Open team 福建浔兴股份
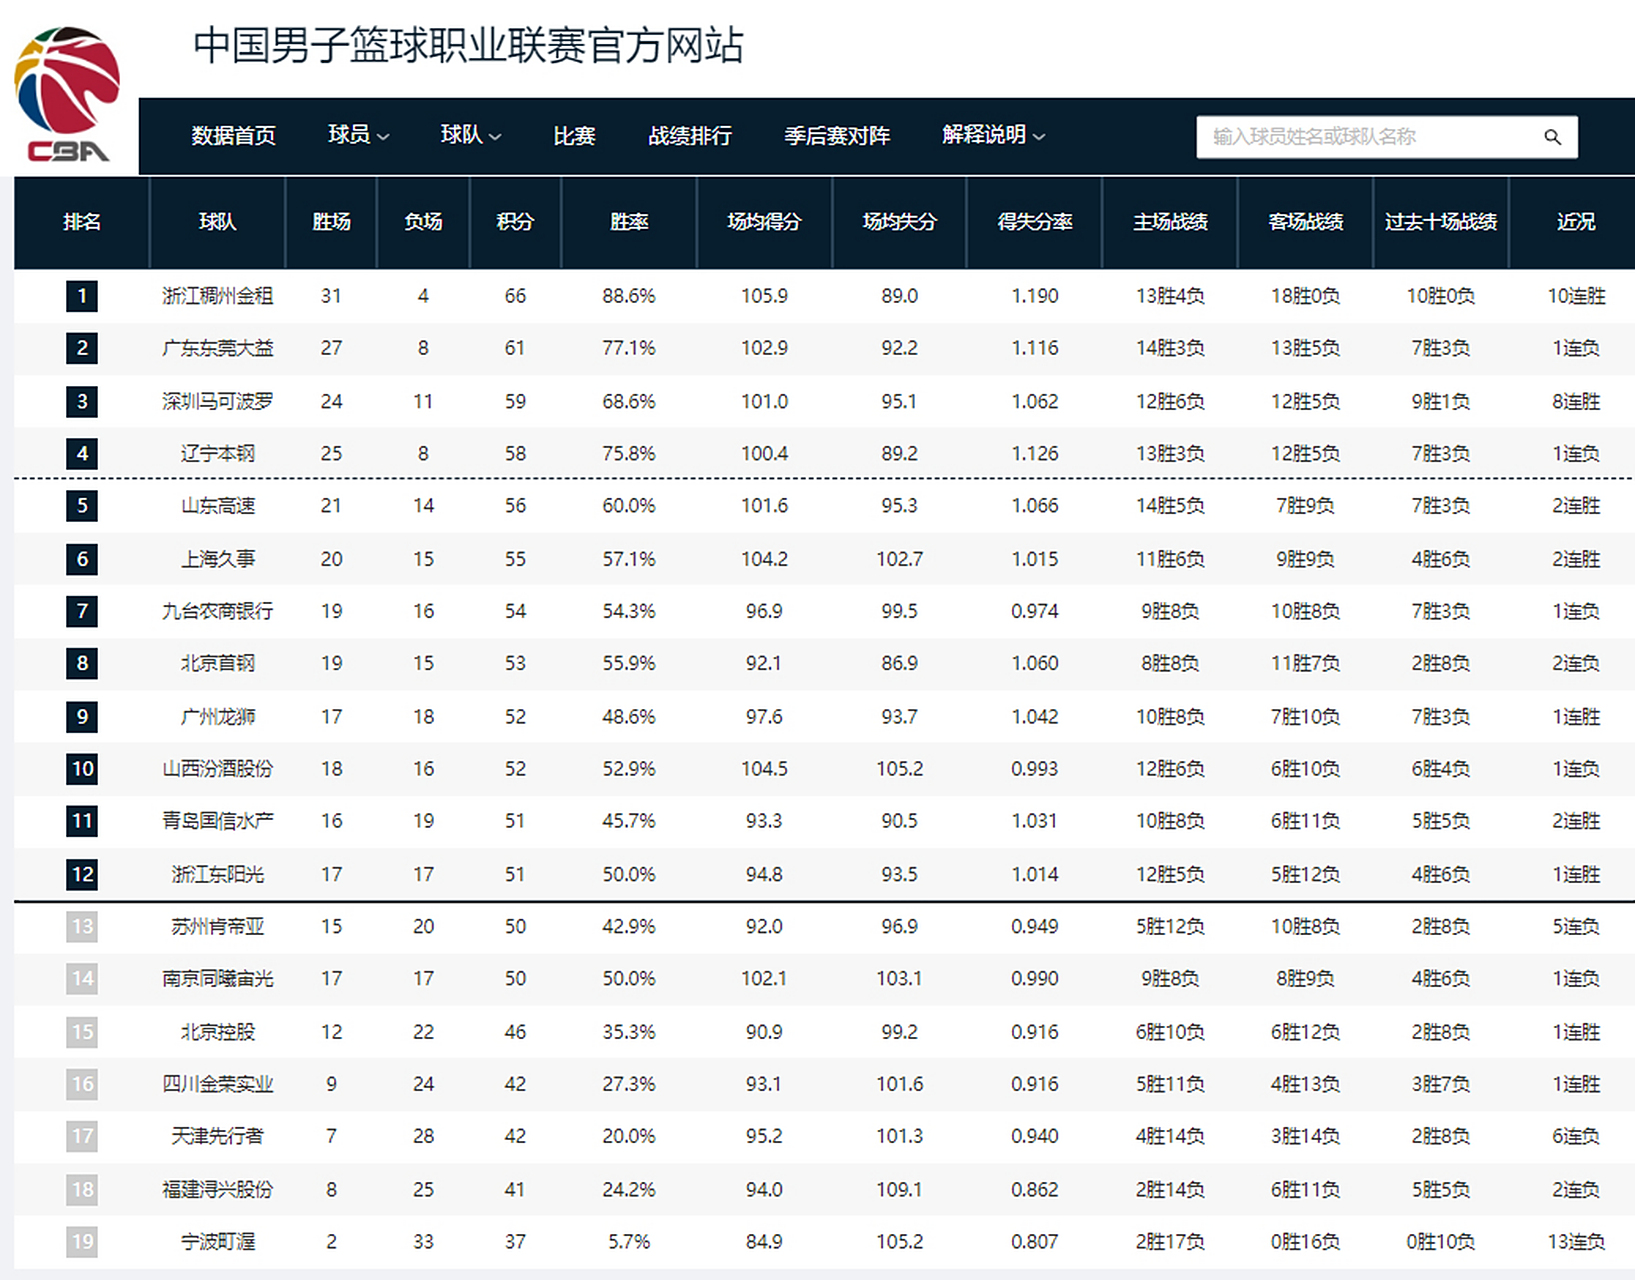 pyautogui.click(x=218, y=1189)
